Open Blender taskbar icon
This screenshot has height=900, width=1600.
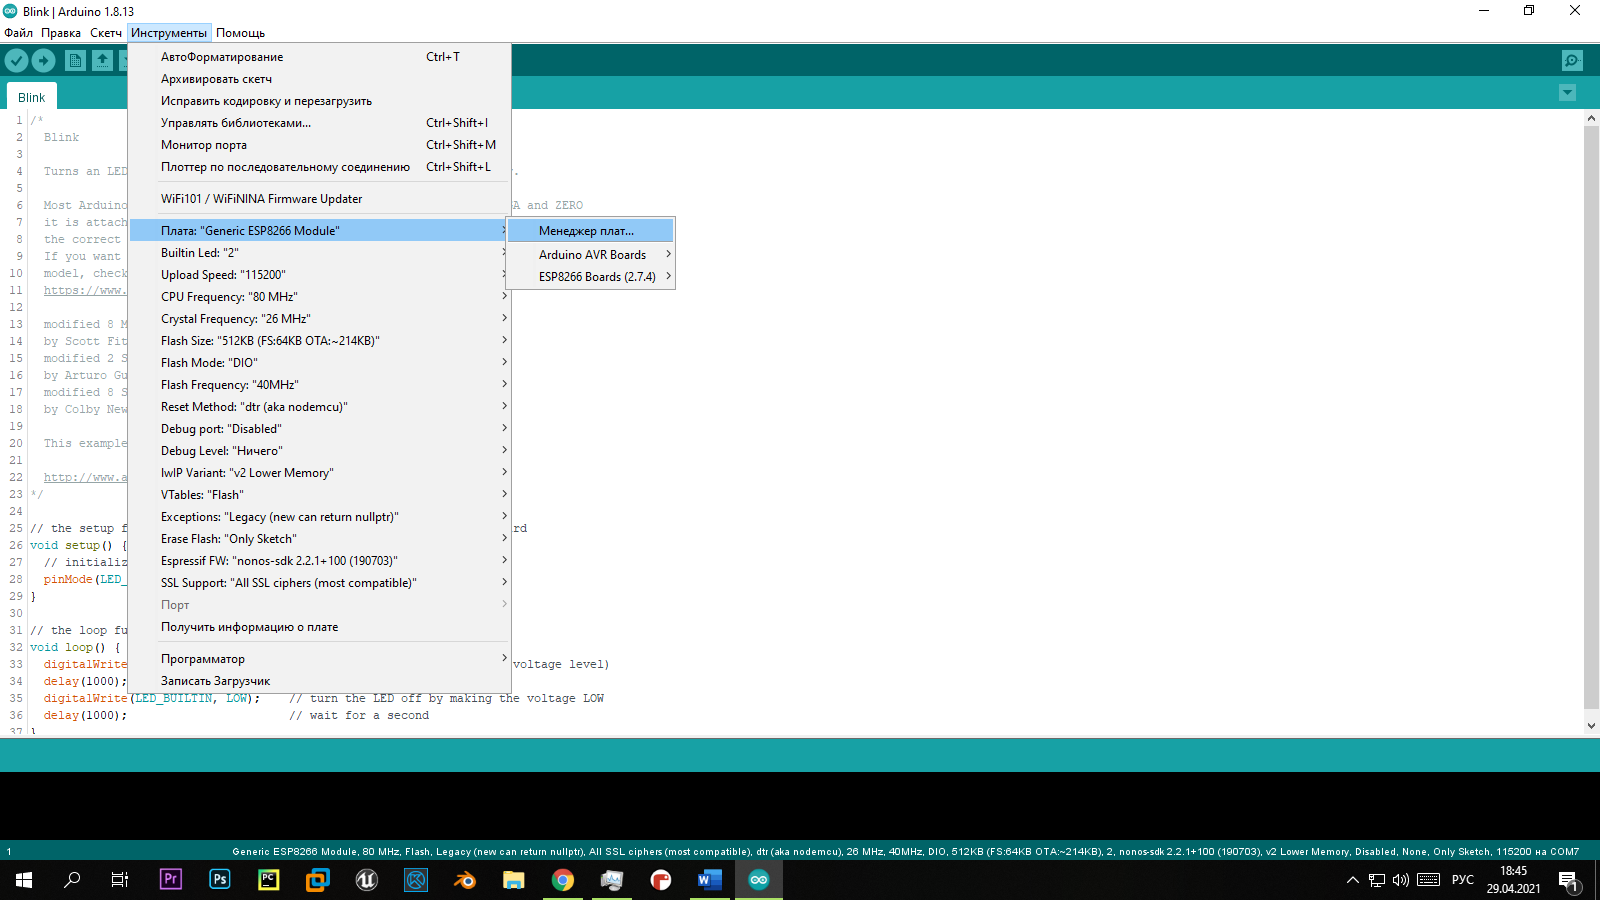465,880
